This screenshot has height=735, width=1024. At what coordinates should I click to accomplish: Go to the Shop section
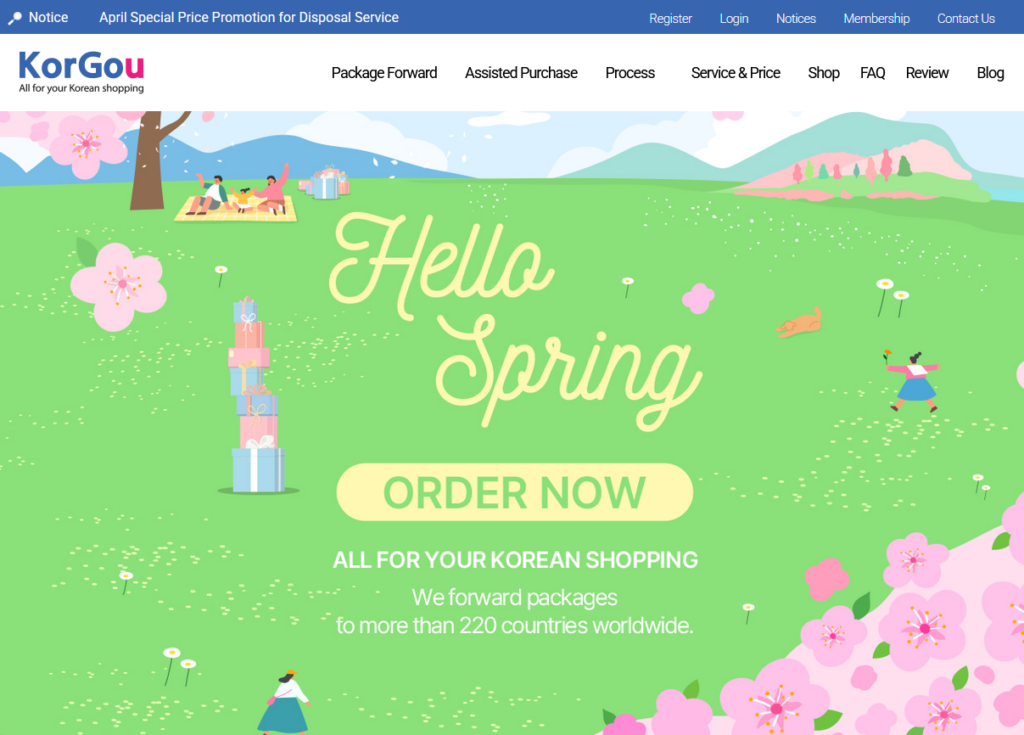[824, 73]
